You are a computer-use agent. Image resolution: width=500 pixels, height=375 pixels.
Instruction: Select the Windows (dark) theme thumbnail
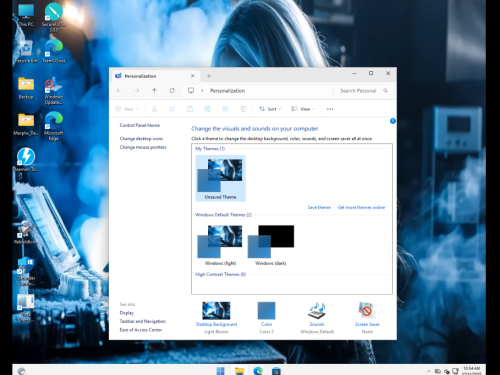[x=271, y=245]
